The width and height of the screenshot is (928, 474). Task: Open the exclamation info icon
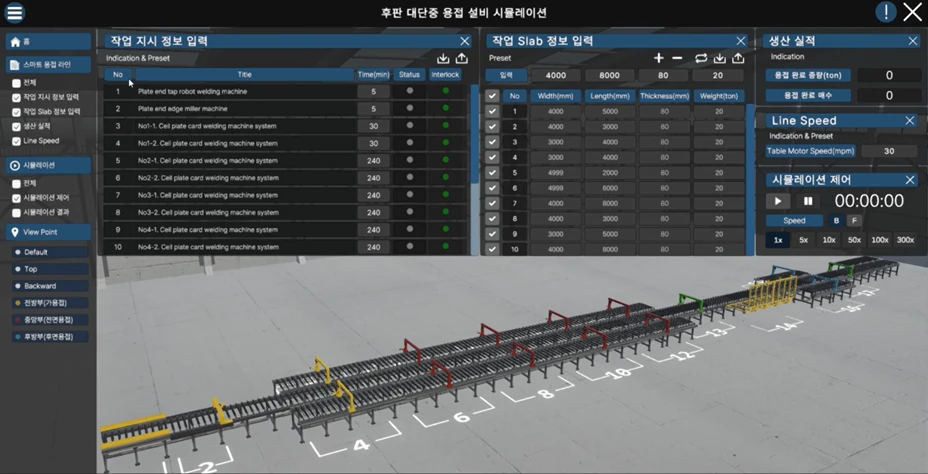click(x=886, y=12)
